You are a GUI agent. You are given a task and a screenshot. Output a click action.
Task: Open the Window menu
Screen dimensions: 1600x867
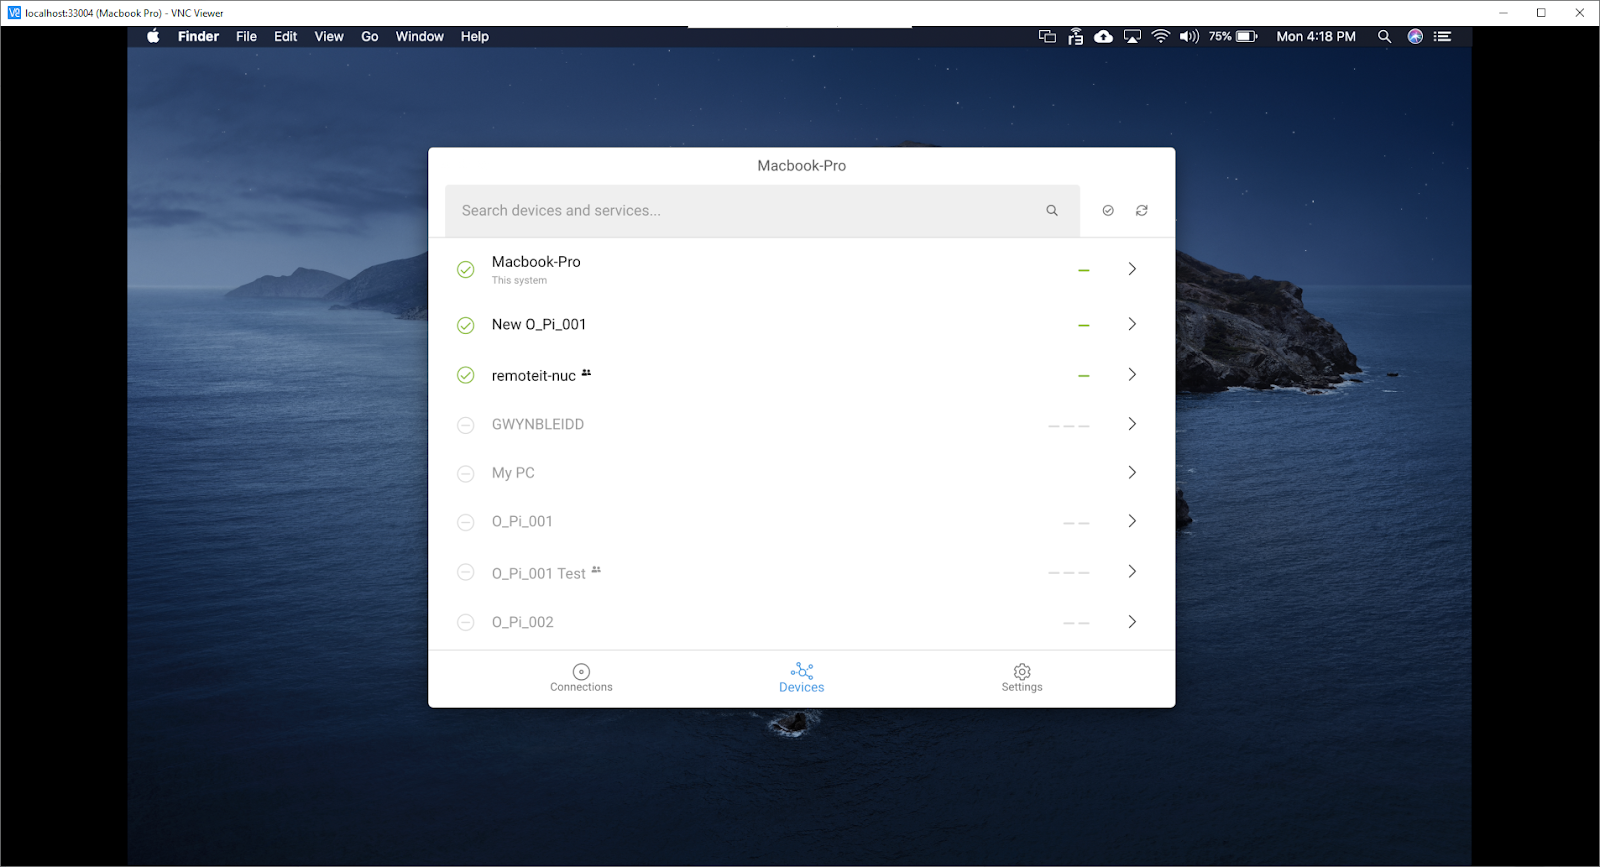(x=420, y=37)
